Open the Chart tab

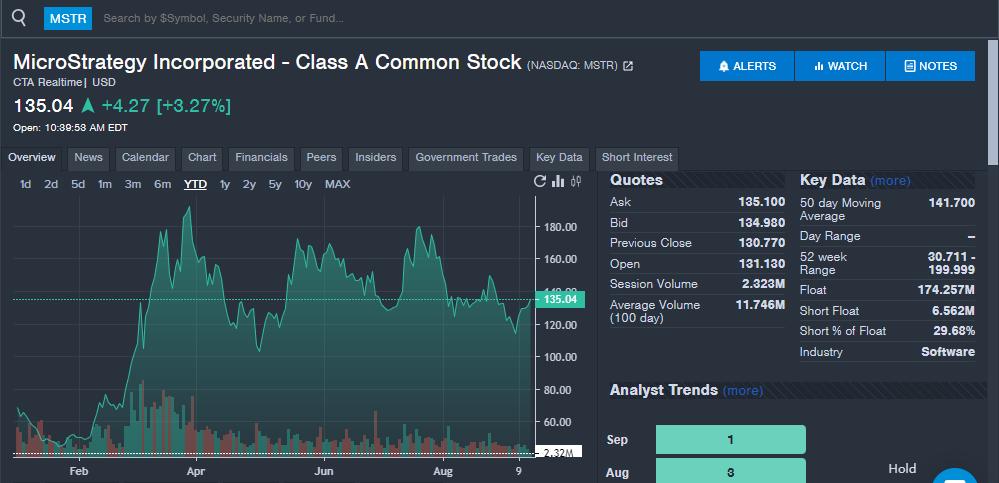[x=202, y=157]
